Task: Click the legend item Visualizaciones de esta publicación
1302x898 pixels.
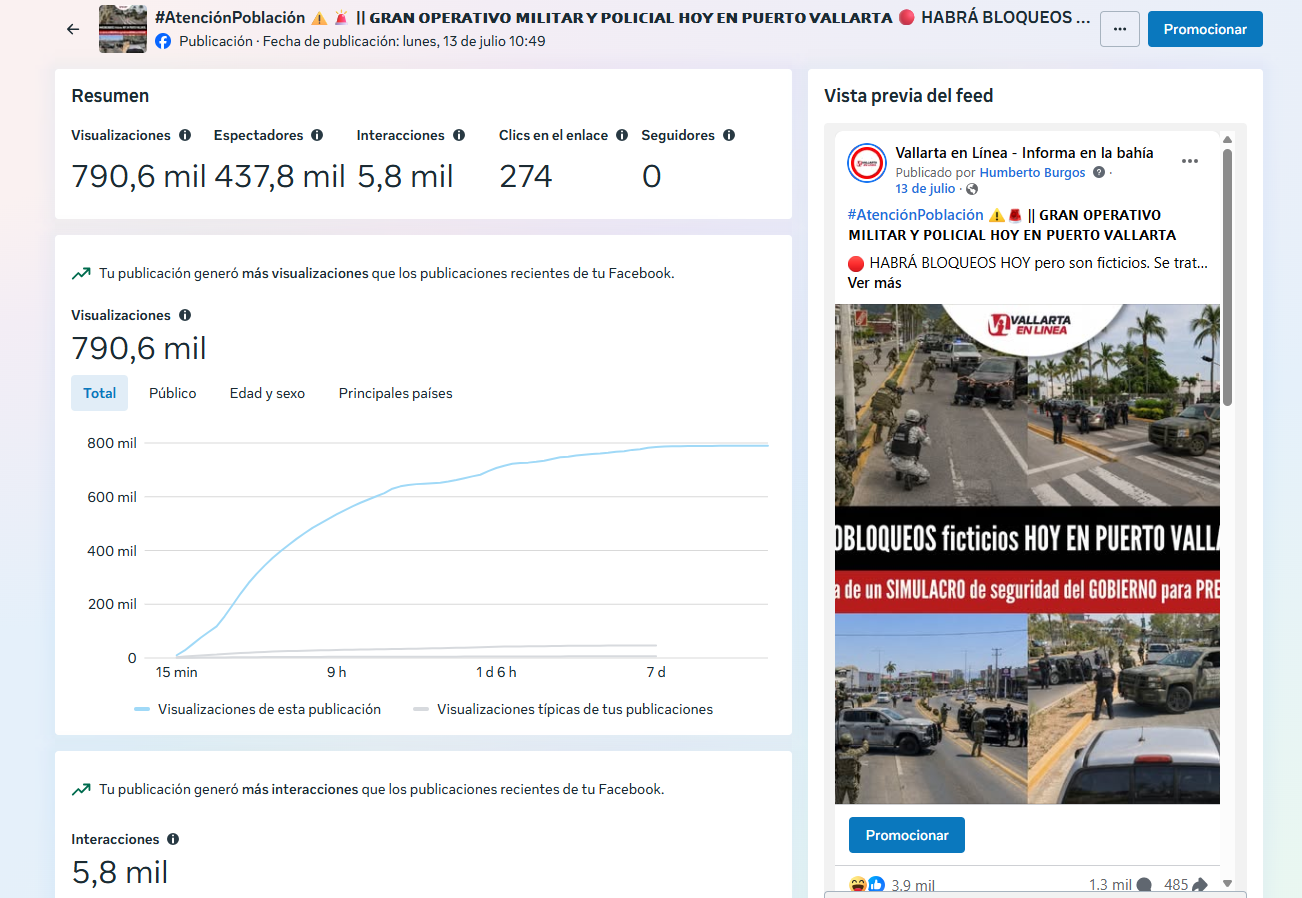Action: [258, 709]
